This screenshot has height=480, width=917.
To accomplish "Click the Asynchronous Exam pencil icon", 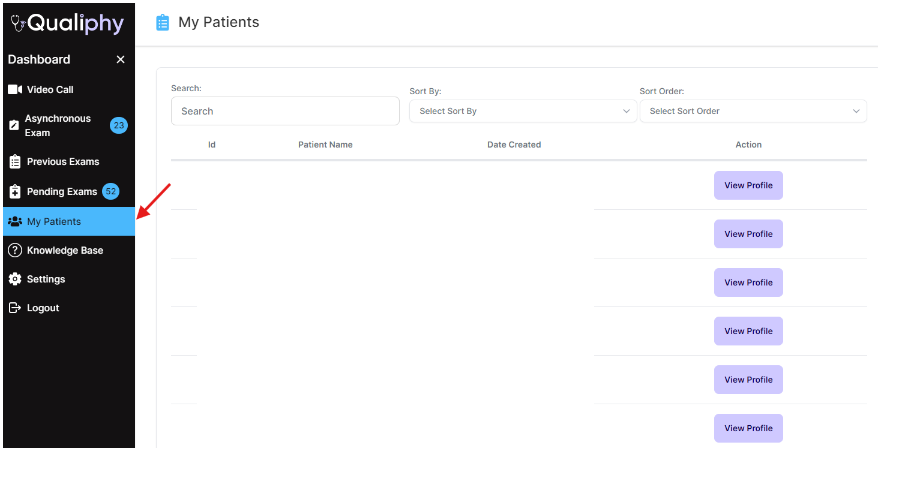I will pos(14,126).
